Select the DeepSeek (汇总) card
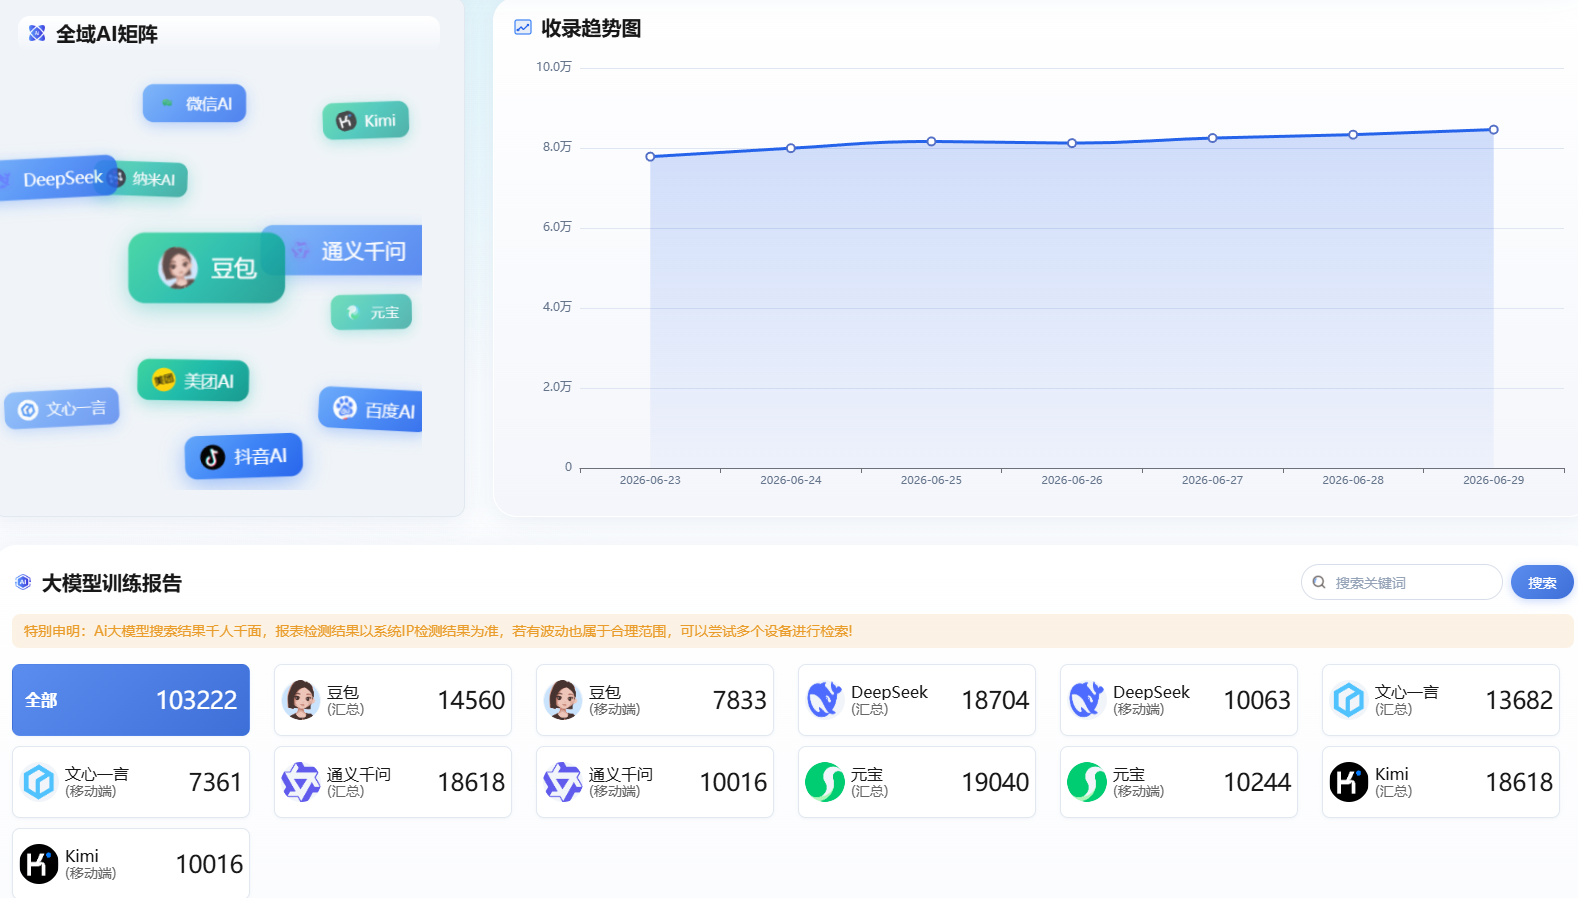1578x898 pixels. [917, 700]
